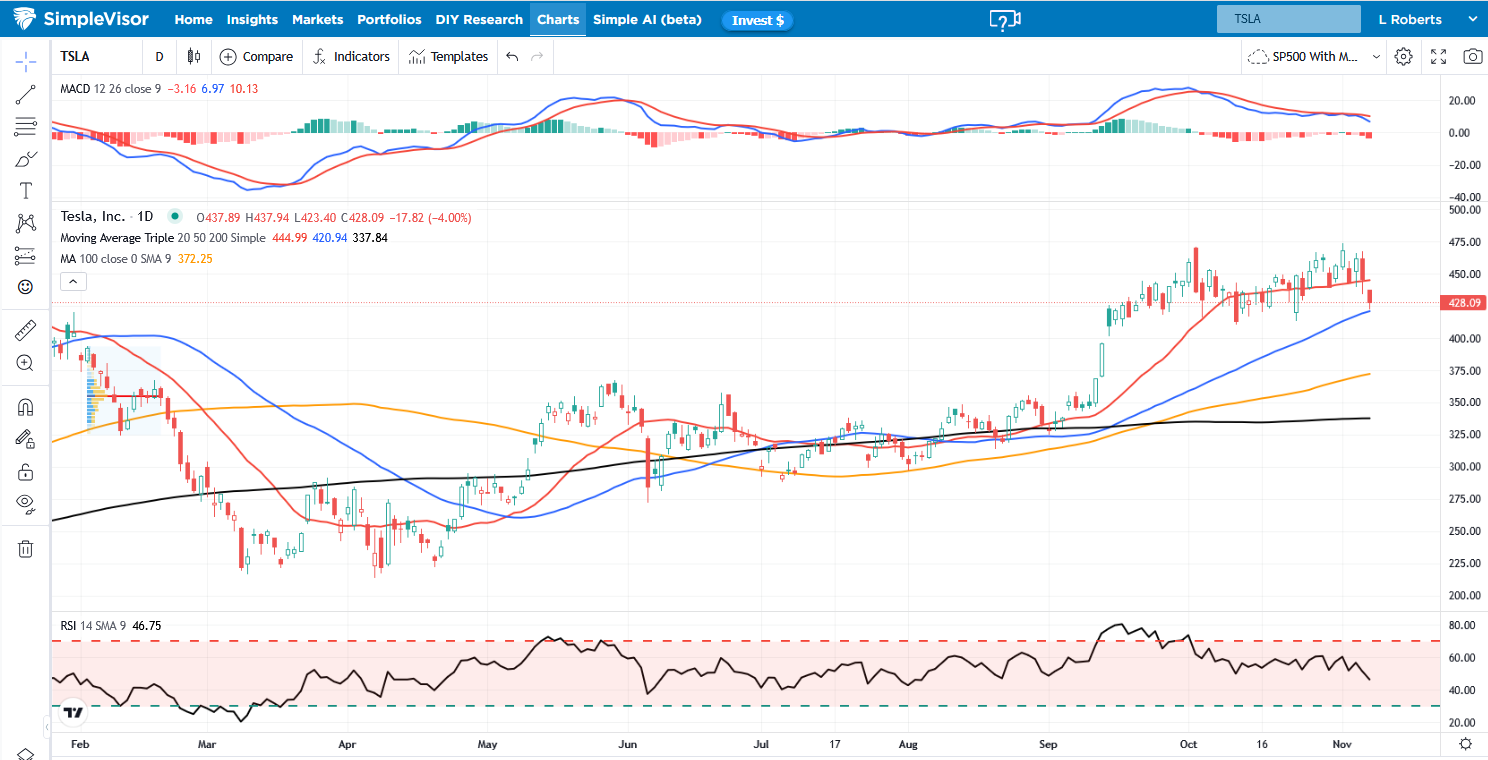Image resolution: width=1488 pixels, height=760 pixels.
Task: Open the Brush drawing tool
Action: click(x=27, y=158)
